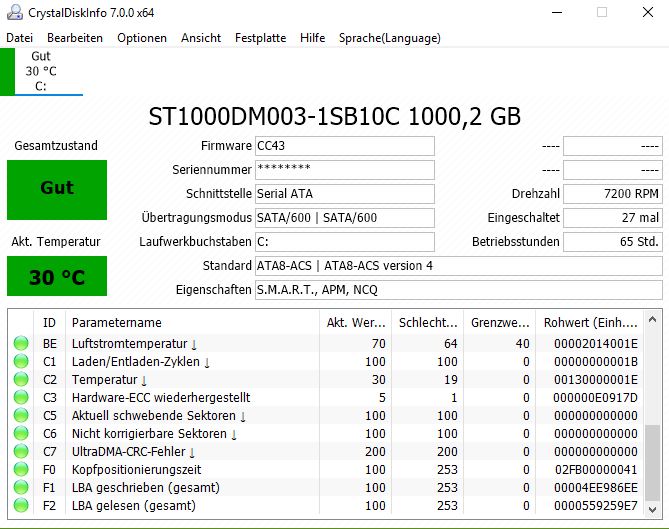Click green status icon of Laden/Entladen-Zyklen row
Screen dimensions: 669x529
21,361
